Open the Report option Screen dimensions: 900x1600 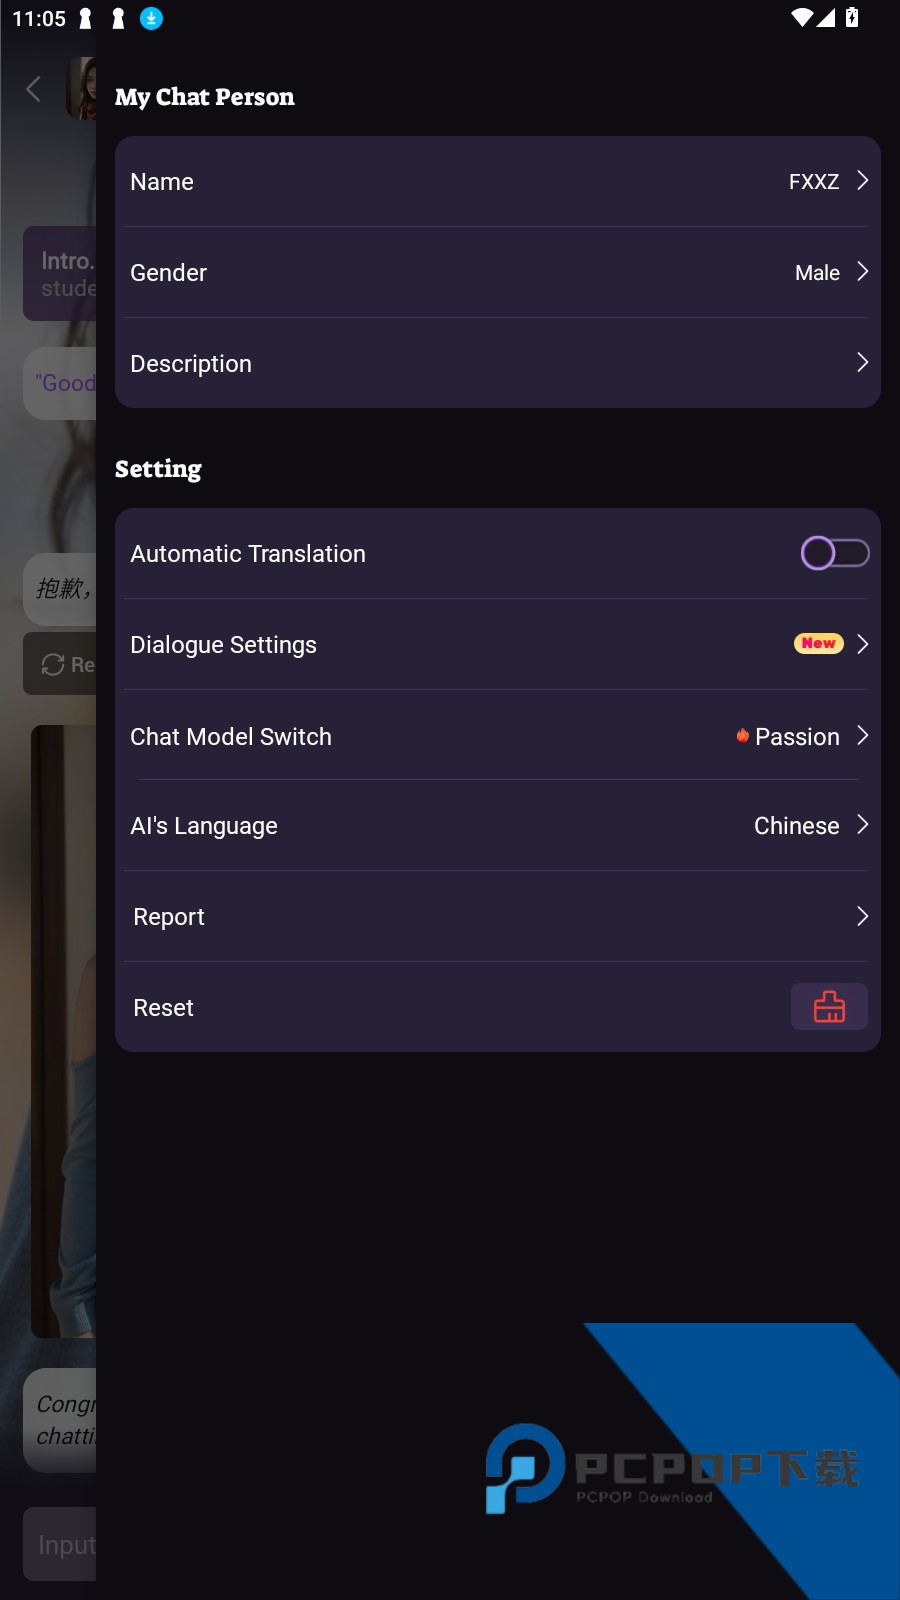click(x=169, y=917)
